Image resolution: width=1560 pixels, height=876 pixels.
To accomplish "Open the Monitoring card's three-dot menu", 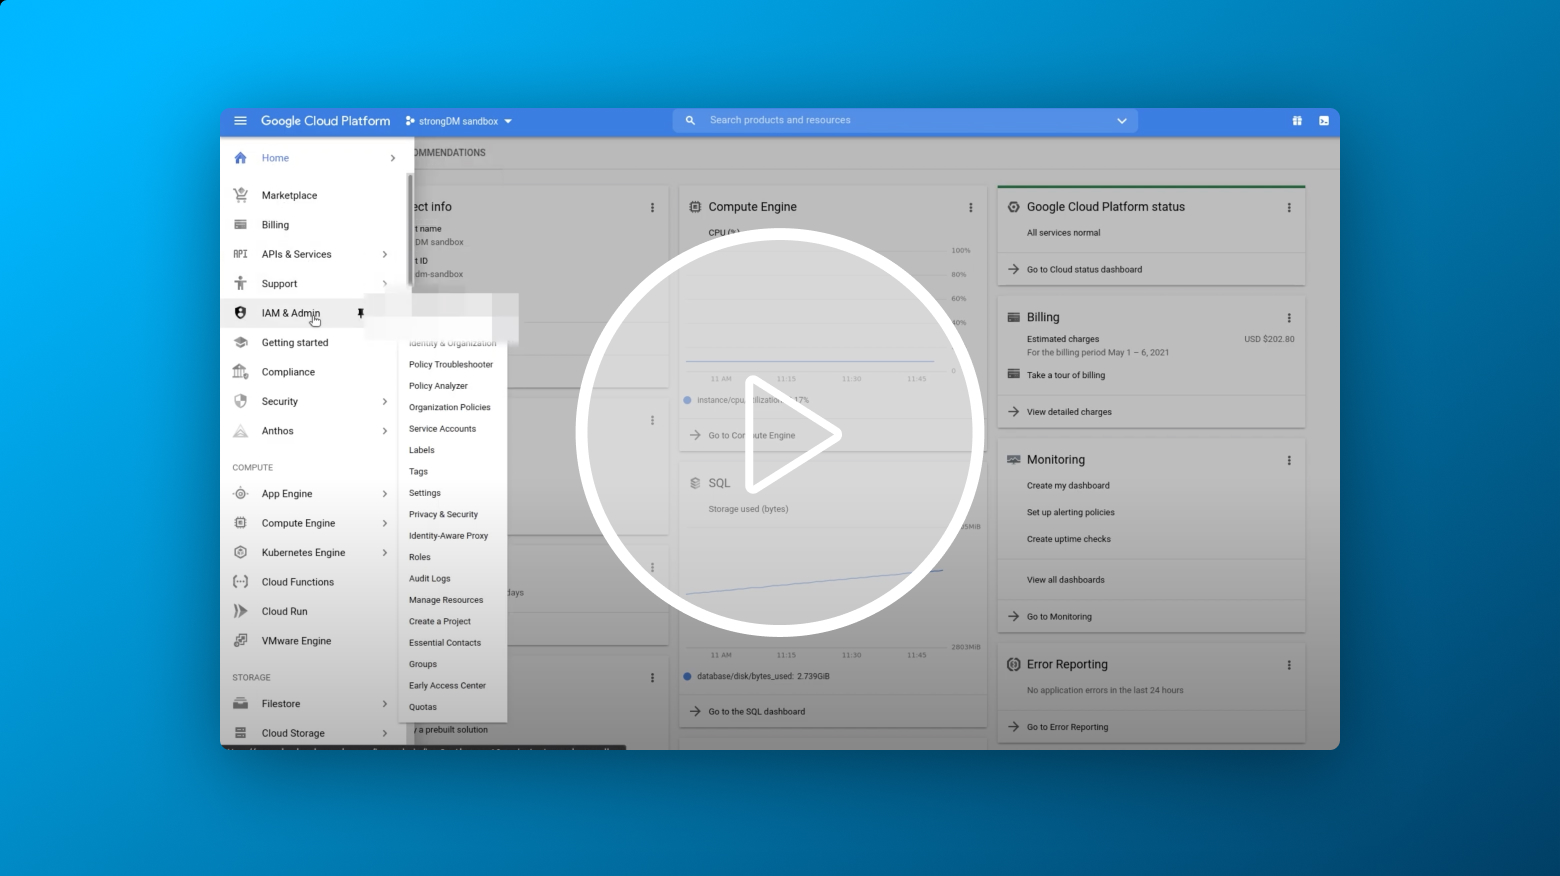I will coord(1289,461).
